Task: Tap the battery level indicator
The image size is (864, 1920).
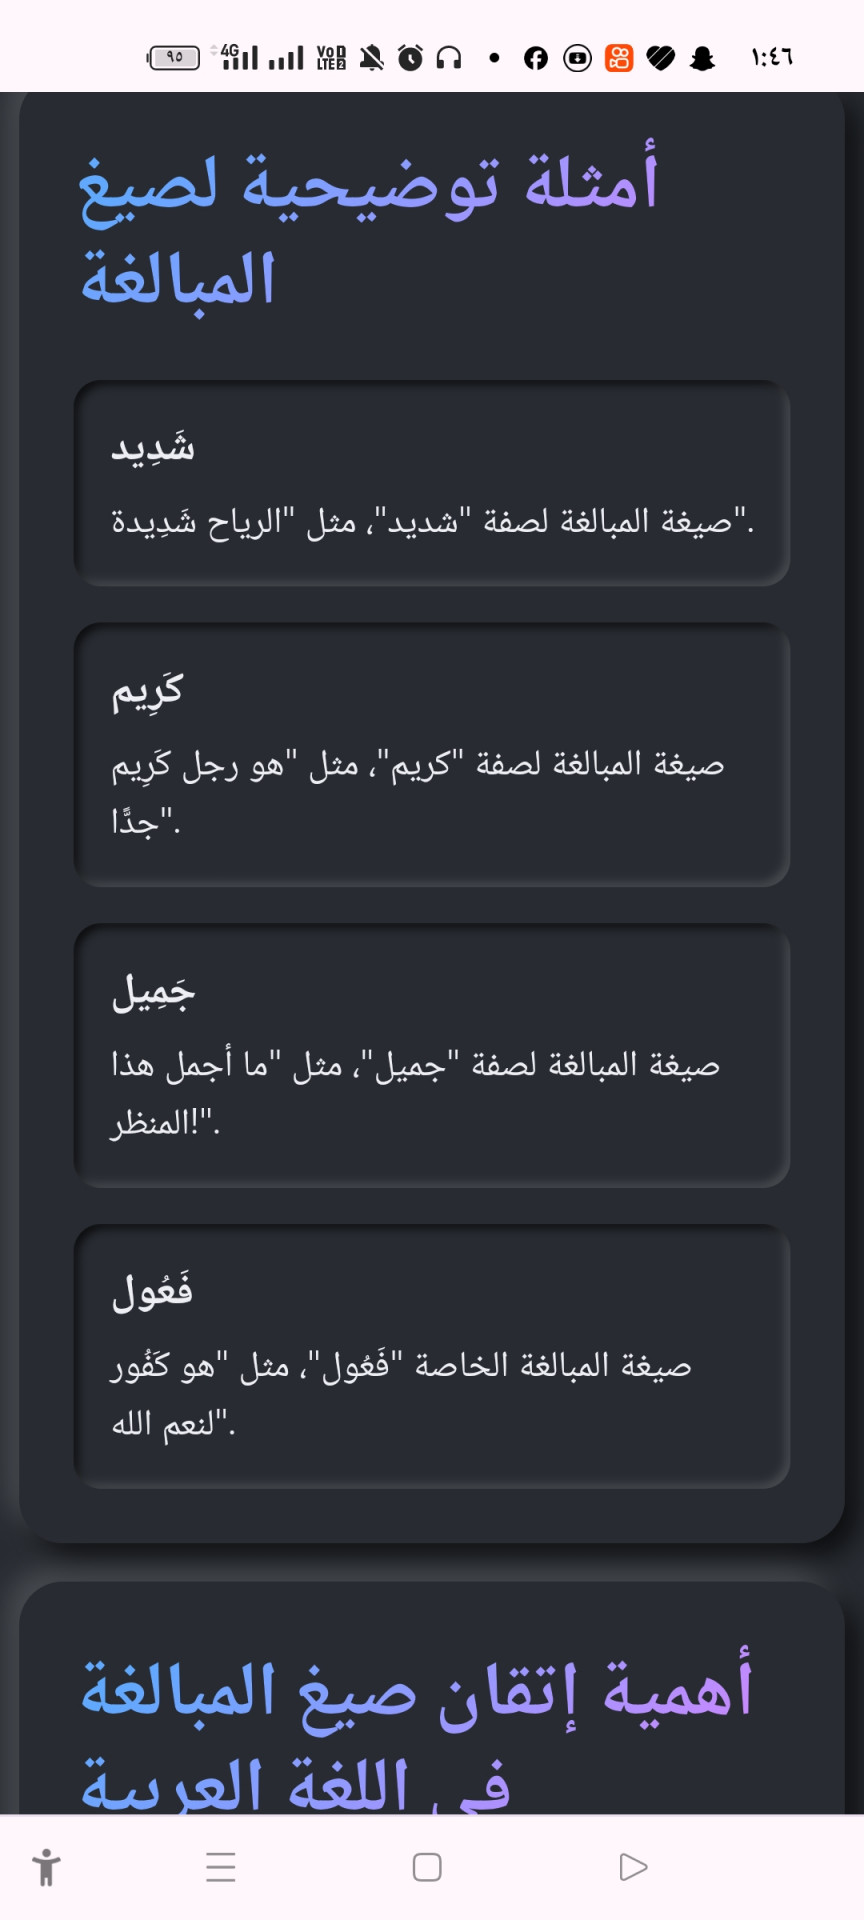Action: tap(173, 58)
